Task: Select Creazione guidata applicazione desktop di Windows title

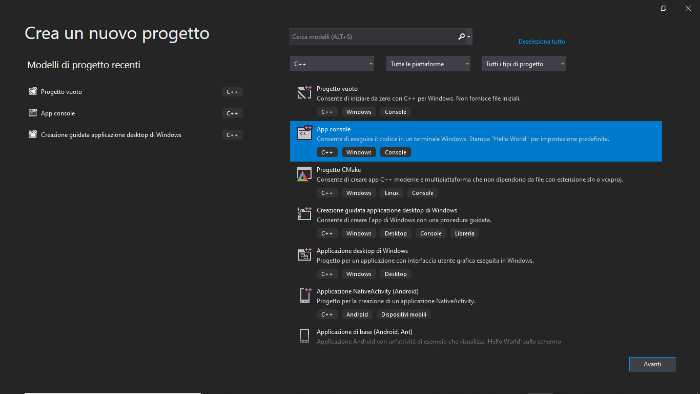Action: (x=387, y=210)
